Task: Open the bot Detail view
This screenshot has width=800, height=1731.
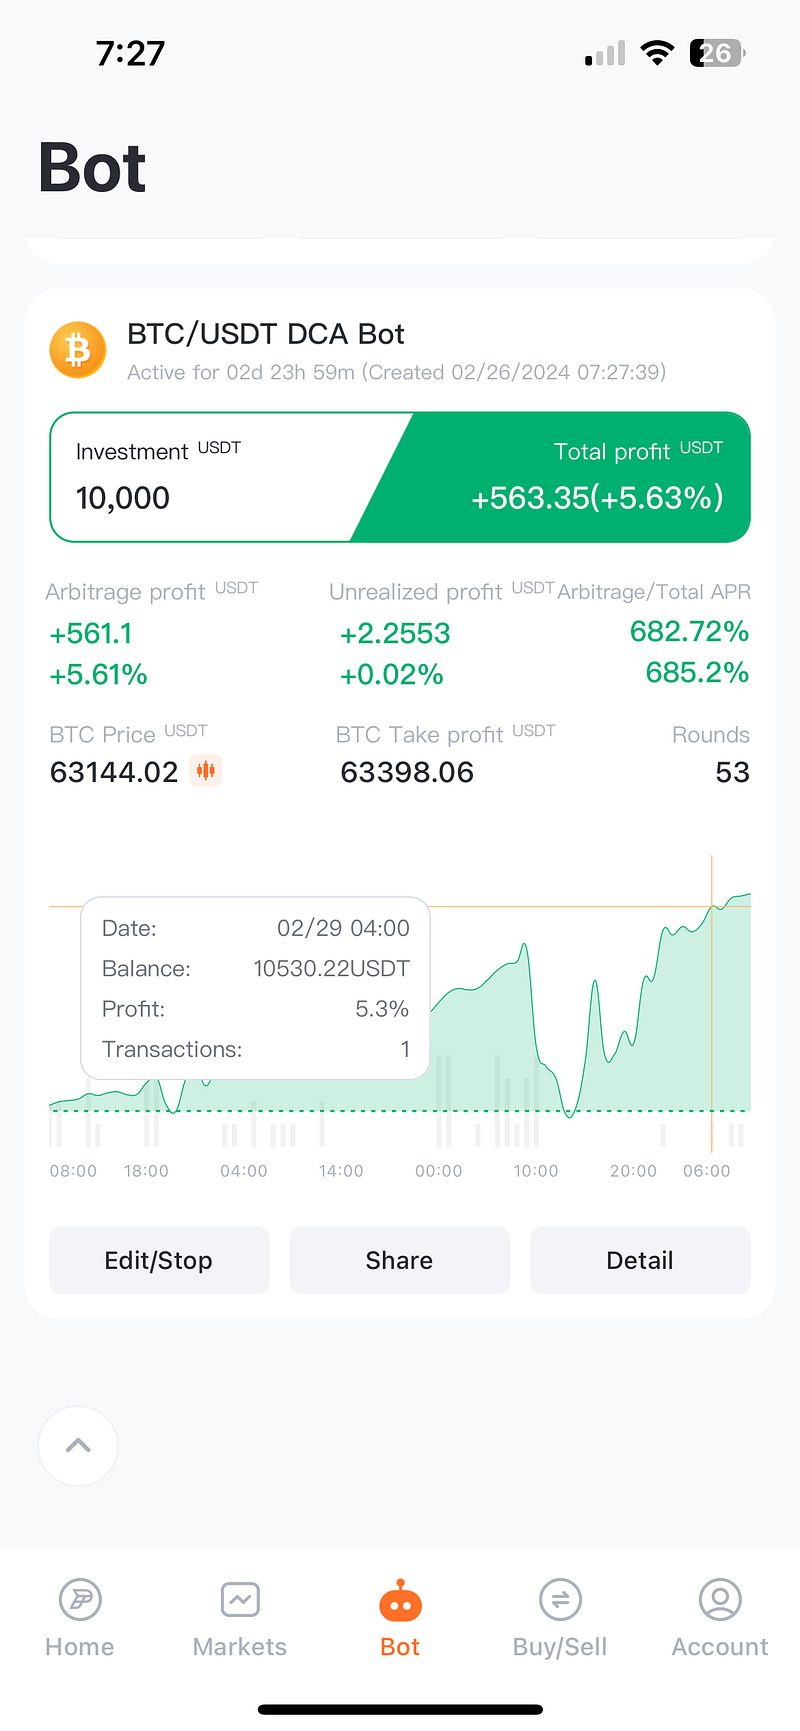Action: pos(640,1260)
